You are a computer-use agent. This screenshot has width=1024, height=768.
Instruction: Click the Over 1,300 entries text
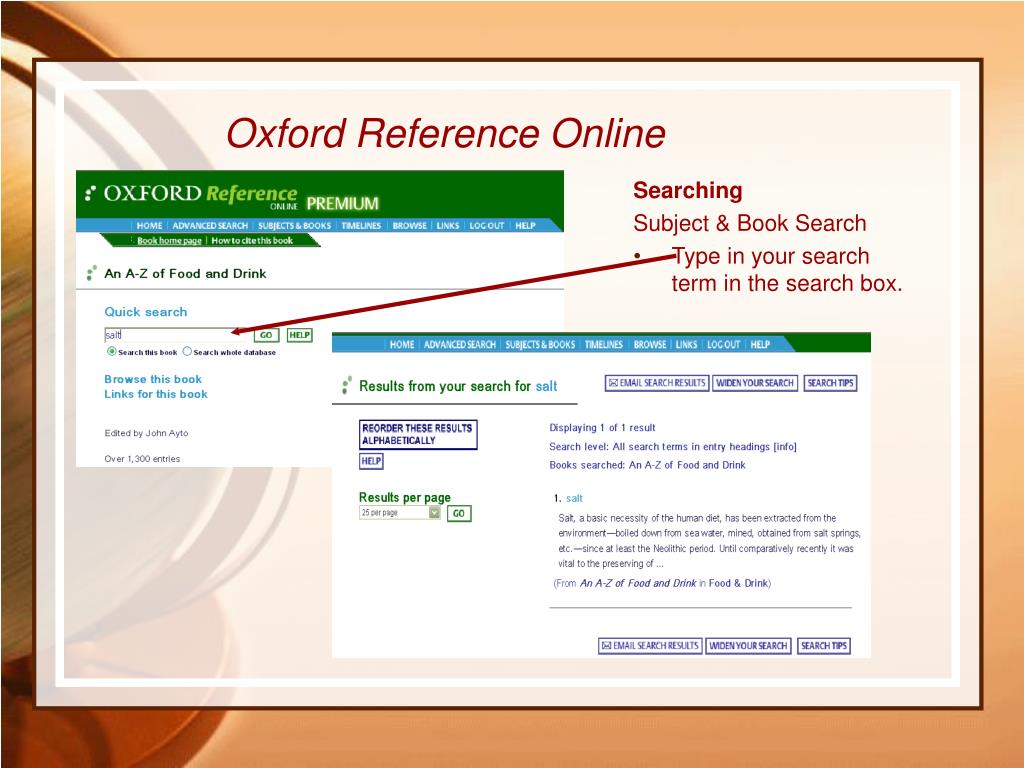point(142,458)
